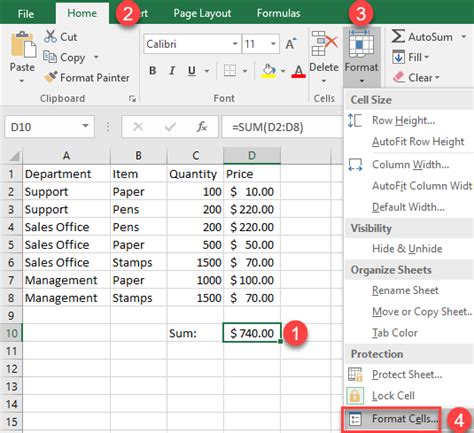Click the Clear eraser icon
This screenshot has height=433, width=474.
coord(399,77)
